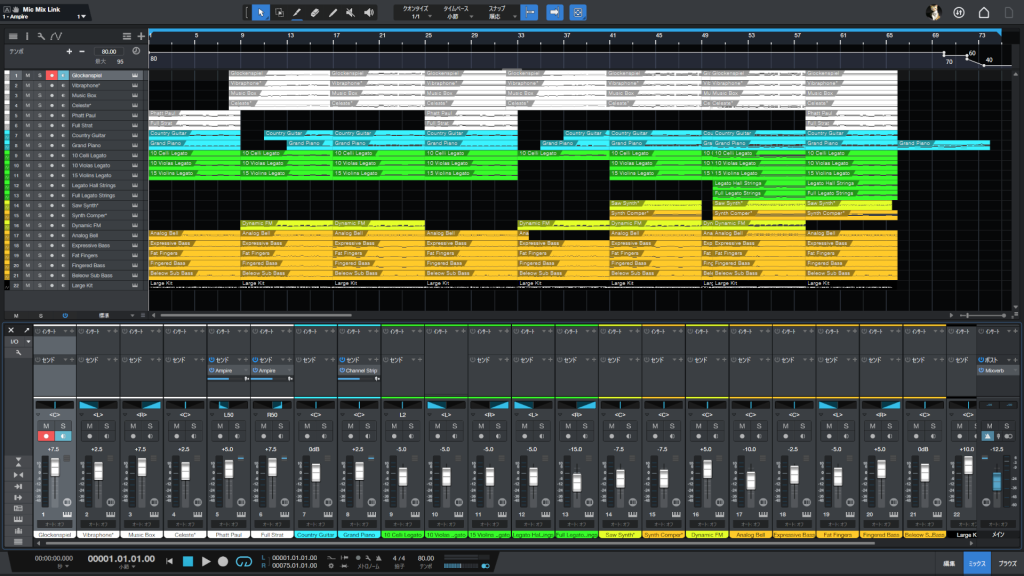Select the Eraser tool
The image size is (1024, 576).
coord(314,12)
